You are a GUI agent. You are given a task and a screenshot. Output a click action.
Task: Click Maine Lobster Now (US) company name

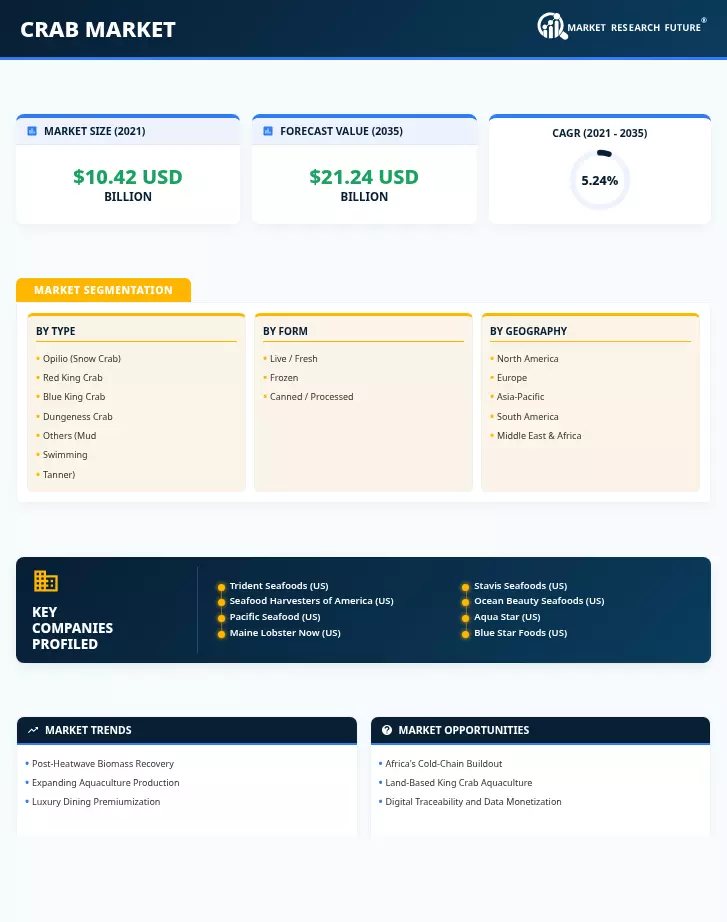[285, 633]
